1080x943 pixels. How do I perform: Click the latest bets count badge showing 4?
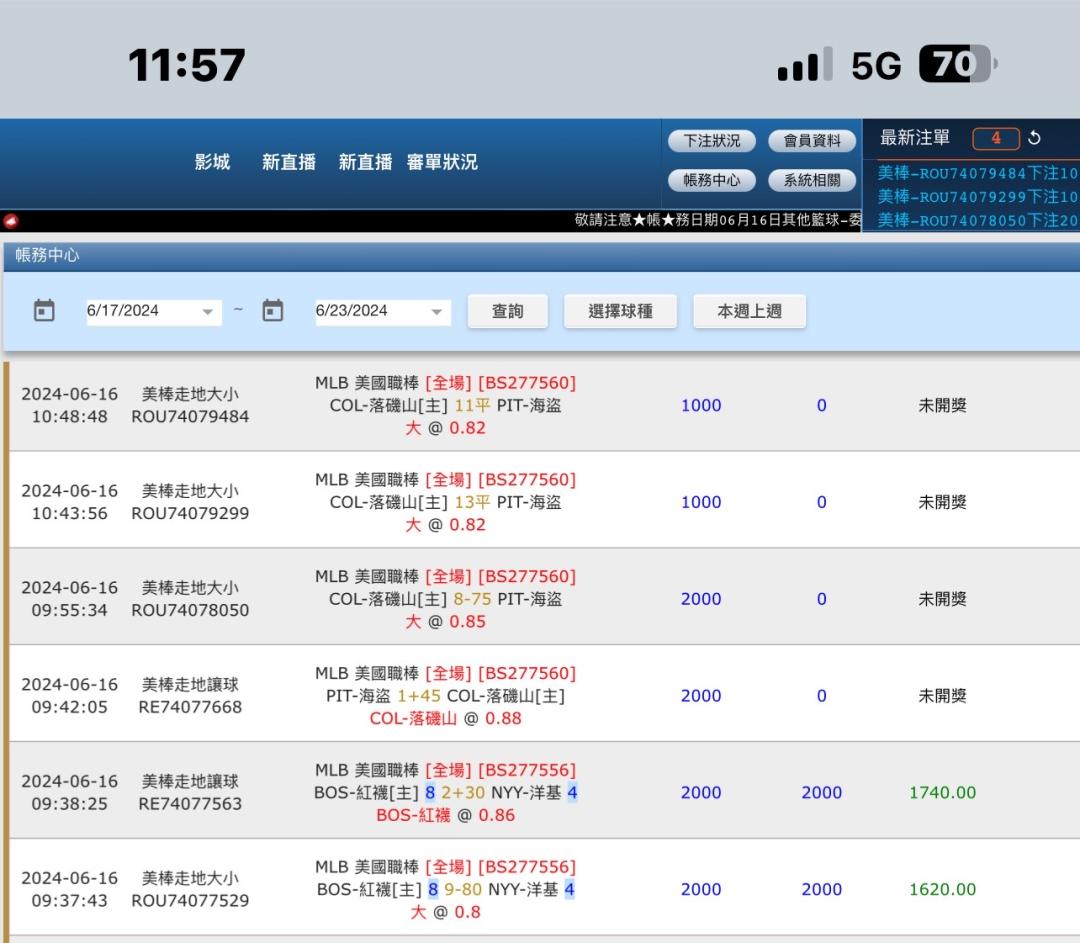click(x=996, y=138)
